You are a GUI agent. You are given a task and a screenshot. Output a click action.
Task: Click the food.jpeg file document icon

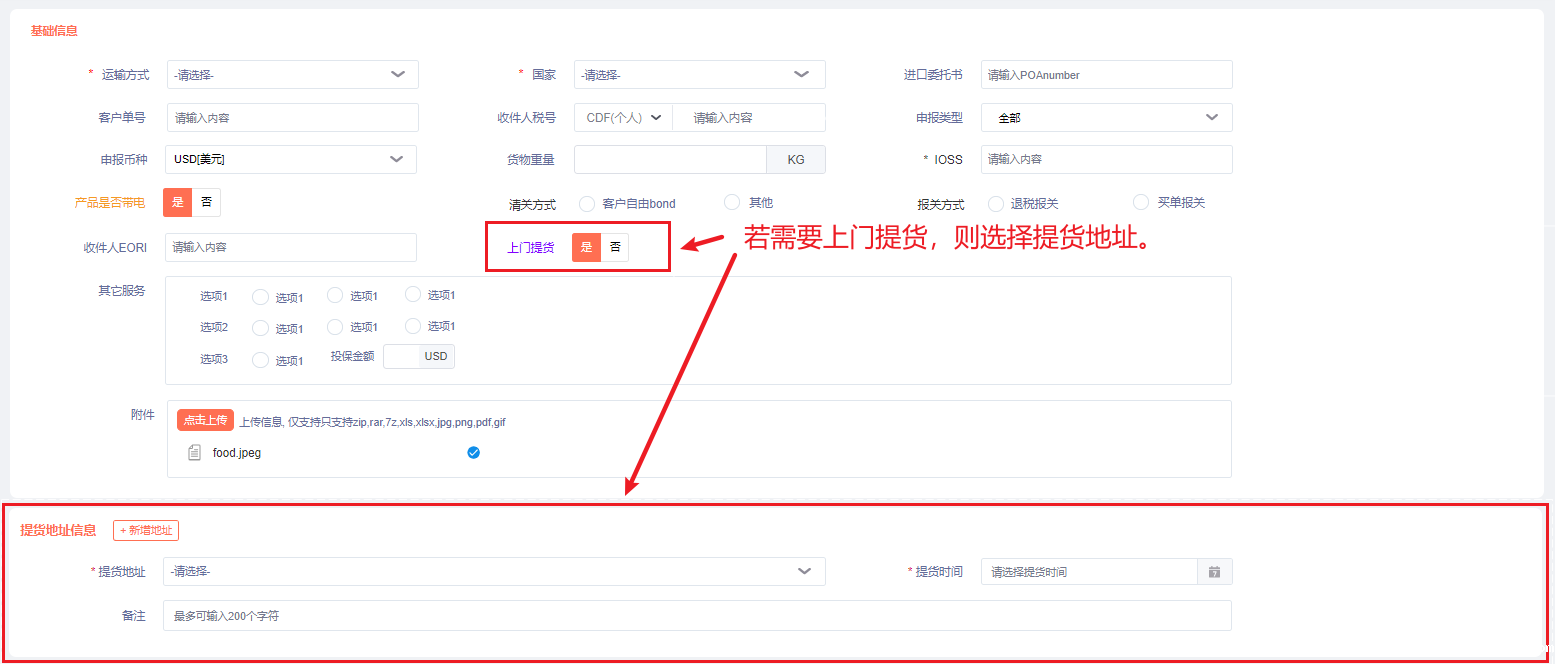[x=195, y=453]
